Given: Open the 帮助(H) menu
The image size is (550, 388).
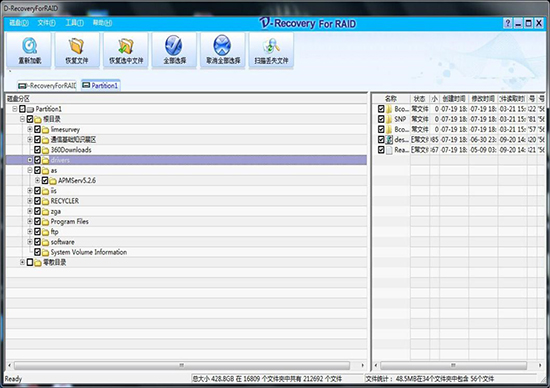Looking at the screenshot, I should pyautogui.click(x=102, y=23).
